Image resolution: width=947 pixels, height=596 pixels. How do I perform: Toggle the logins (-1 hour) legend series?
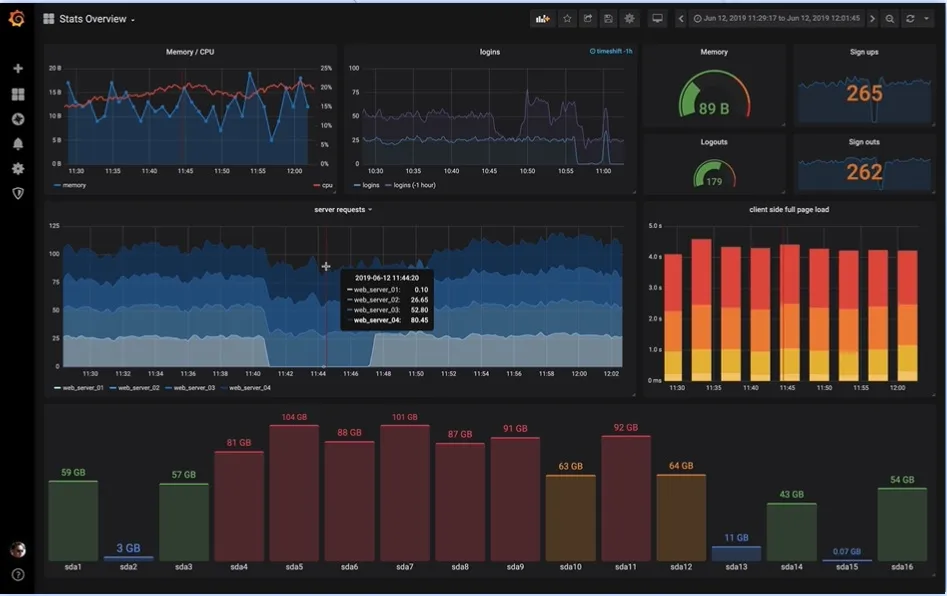coord(413,186)
